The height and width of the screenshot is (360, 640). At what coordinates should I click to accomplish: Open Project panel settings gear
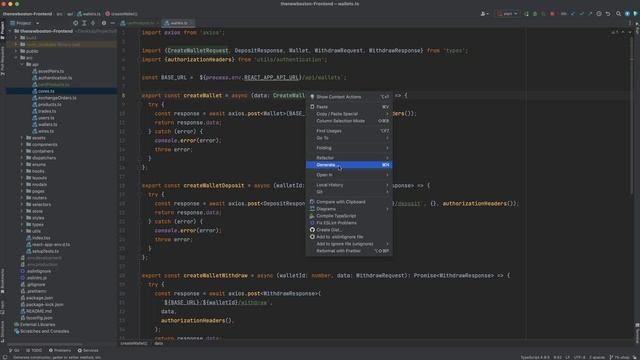[x=104, y=23]
